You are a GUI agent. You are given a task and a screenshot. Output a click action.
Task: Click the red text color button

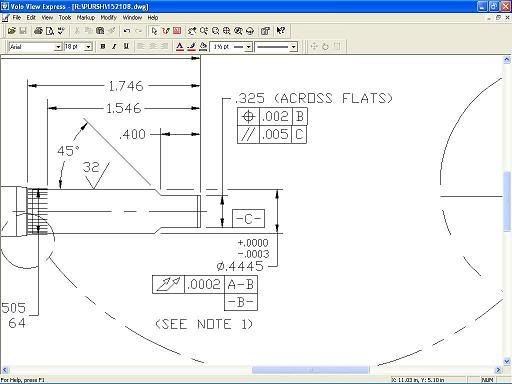coord(180,47)
